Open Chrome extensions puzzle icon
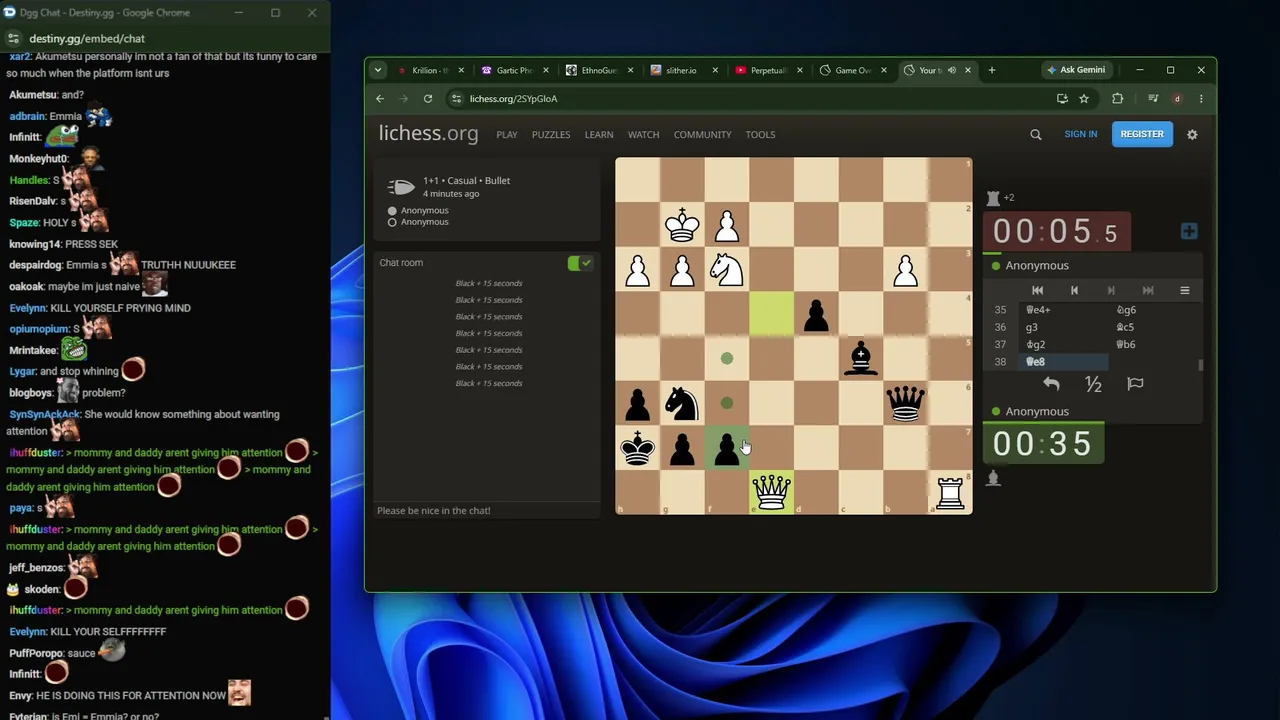 click(1118, 98)
